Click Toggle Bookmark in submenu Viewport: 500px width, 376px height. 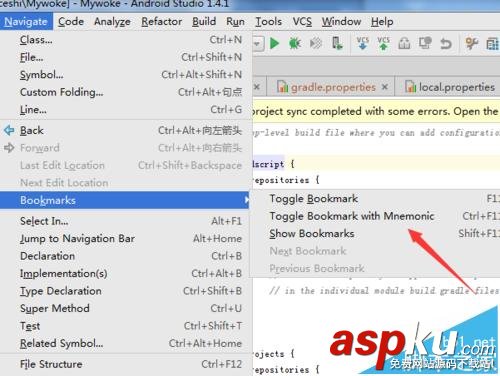click(376, 199)
